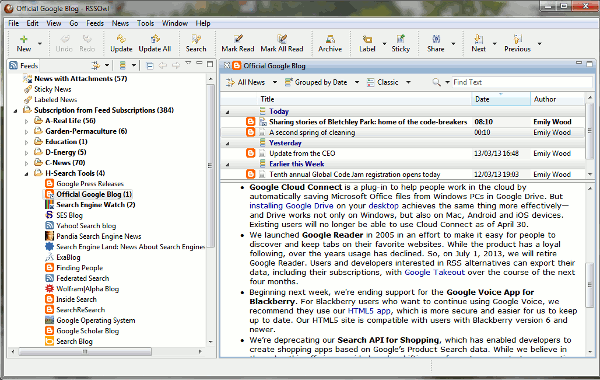Sort news by the Author column
Screen dimensions: 600x380
[x=557, y=99]
